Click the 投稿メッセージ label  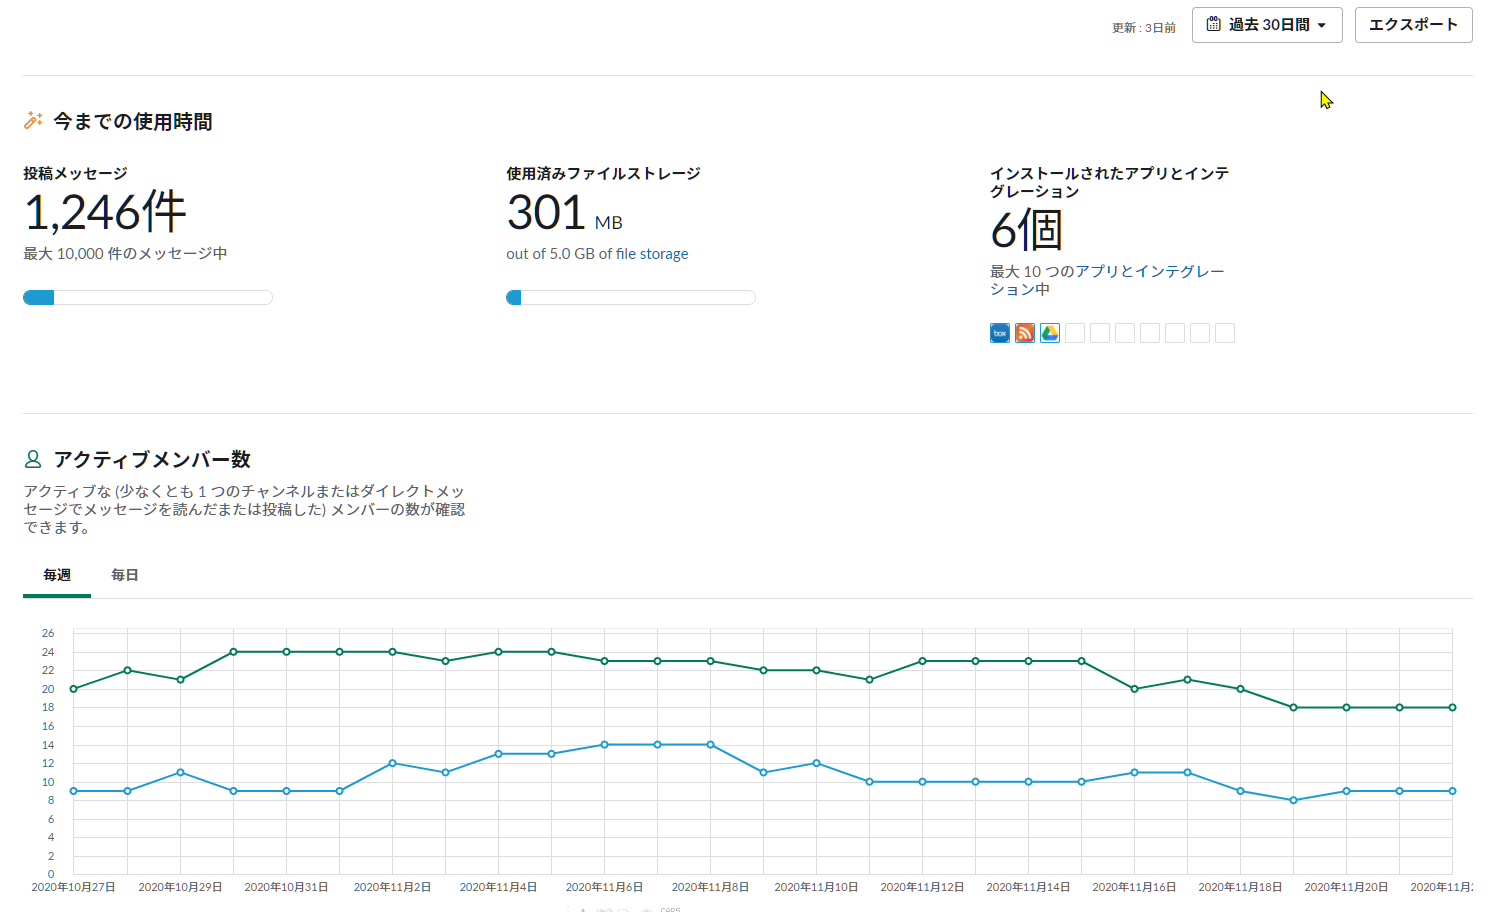click(x=75, y=173)
